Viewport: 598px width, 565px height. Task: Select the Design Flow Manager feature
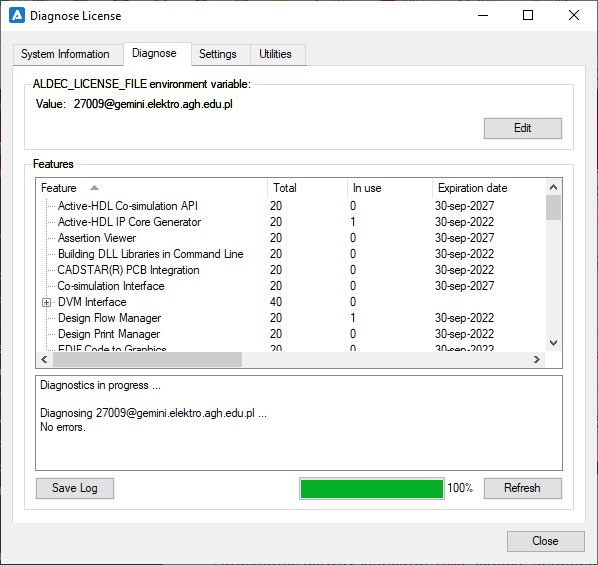109,318
